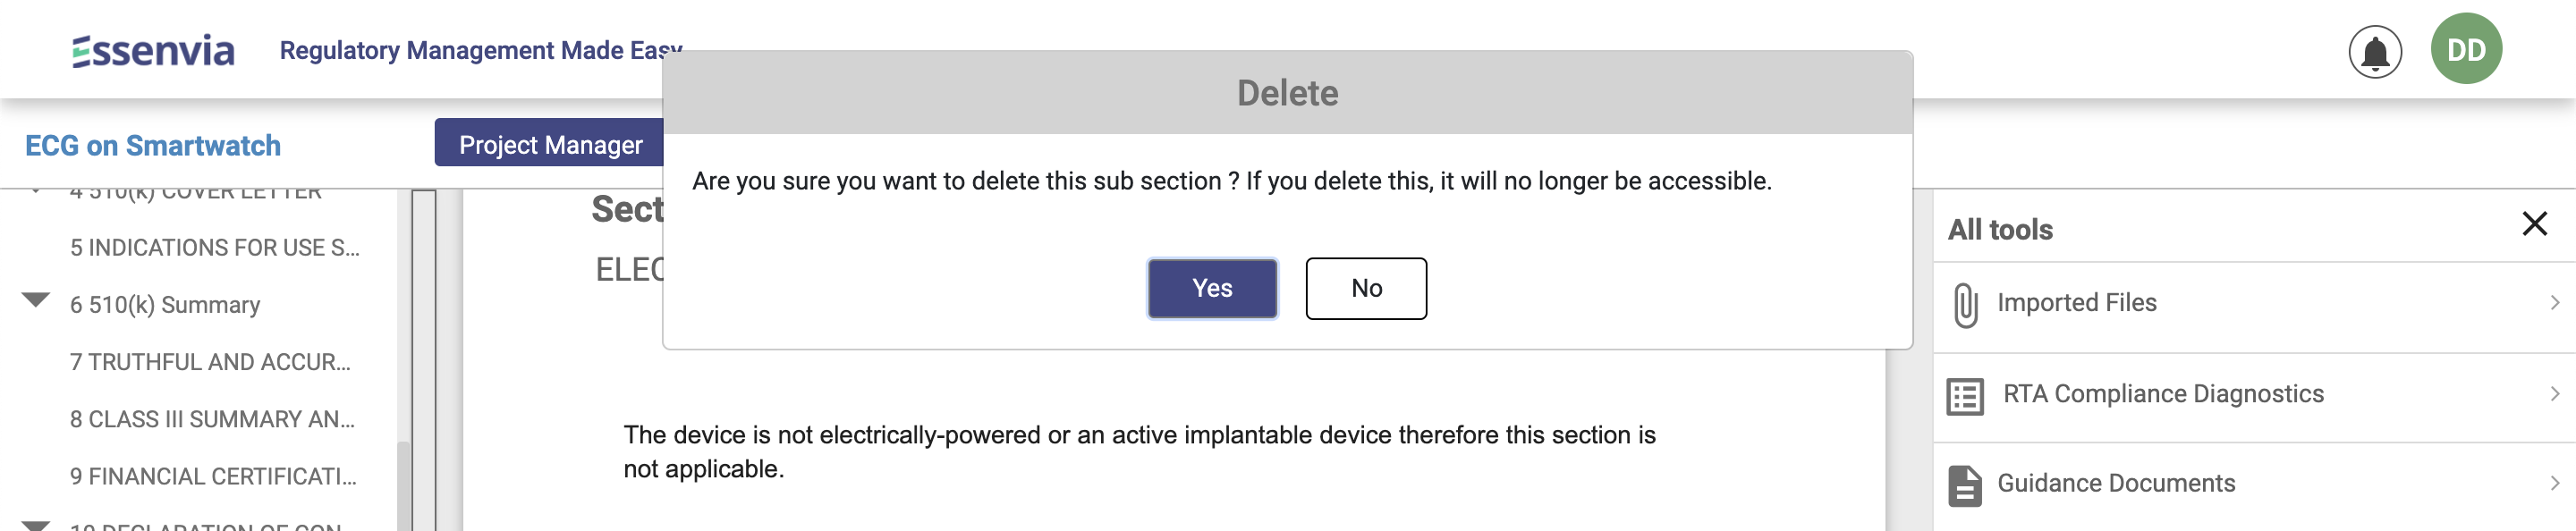This screenshot has width=2576, height=531.
Task: Close the All tools panel
Action: (x=2534, y=223)
